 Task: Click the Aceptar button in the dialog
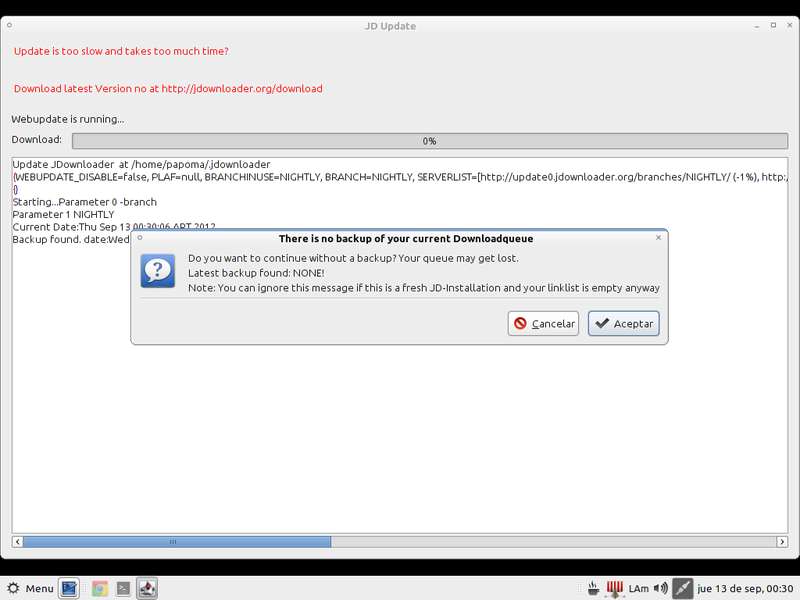tap(623, 323)
